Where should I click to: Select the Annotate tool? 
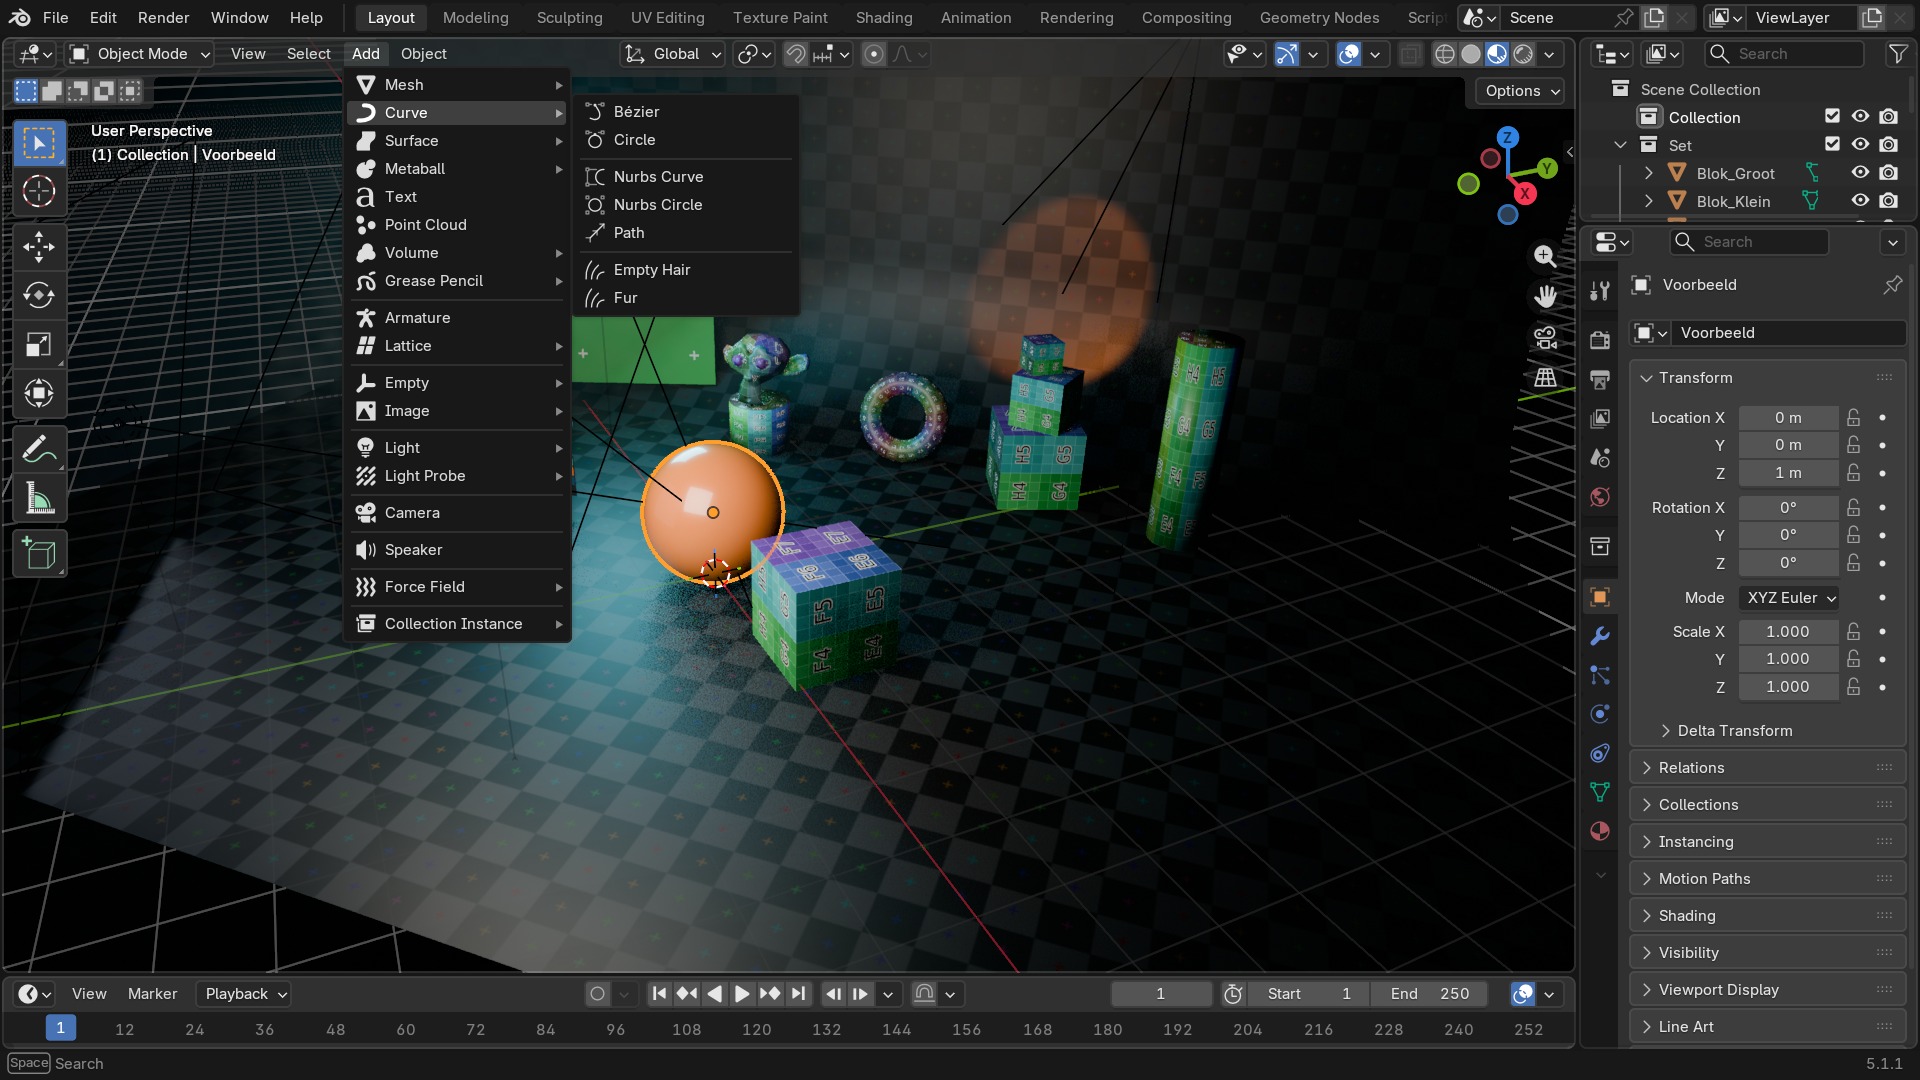click(x=39, y=450)
